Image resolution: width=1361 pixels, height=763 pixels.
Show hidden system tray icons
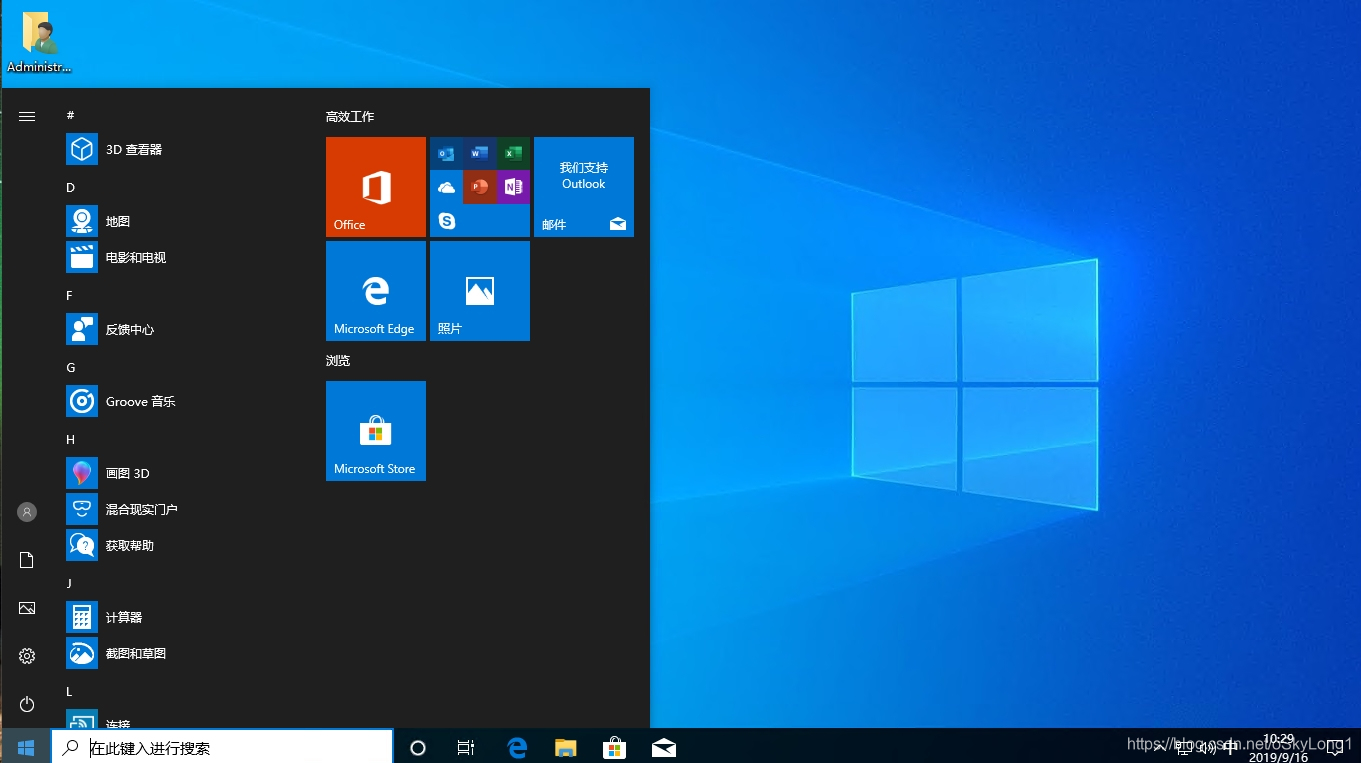[1160, 747]
